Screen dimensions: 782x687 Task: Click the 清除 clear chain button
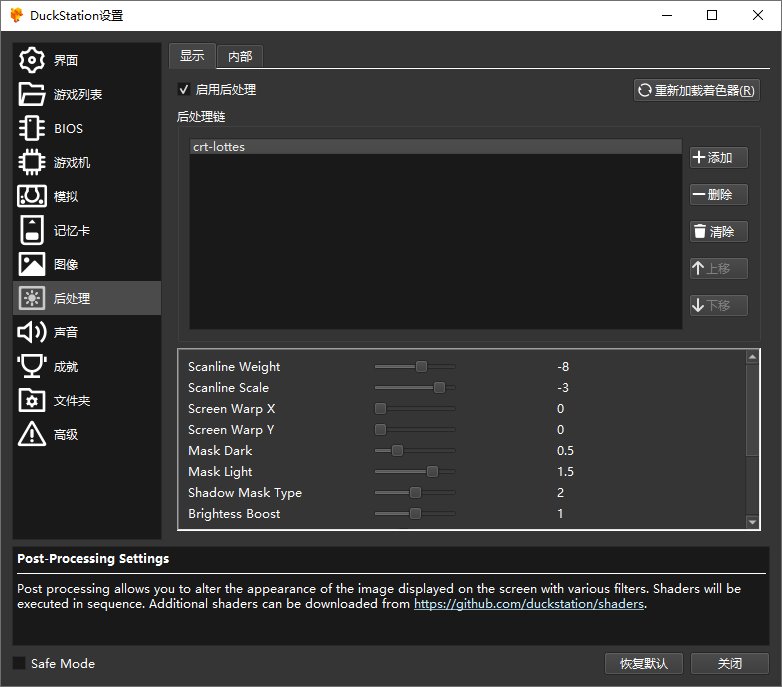coord(719,231)
